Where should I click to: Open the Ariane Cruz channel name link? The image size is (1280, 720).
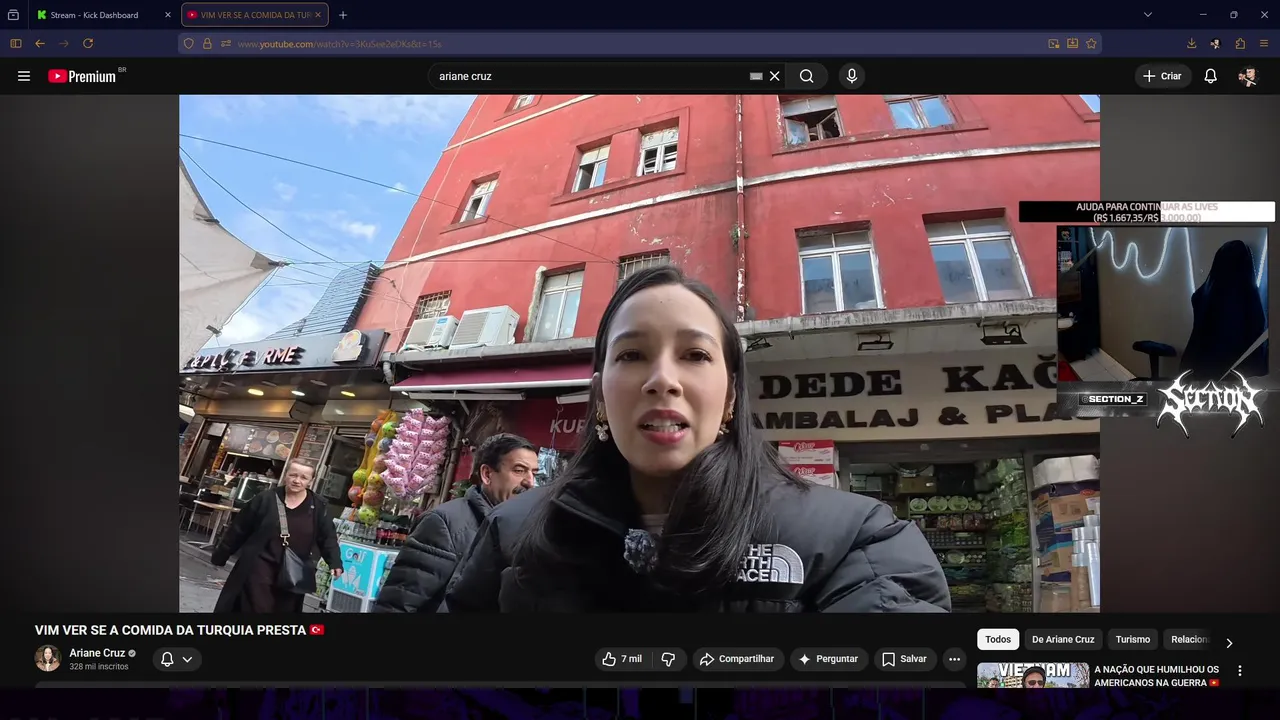click(x=97, y=653)
